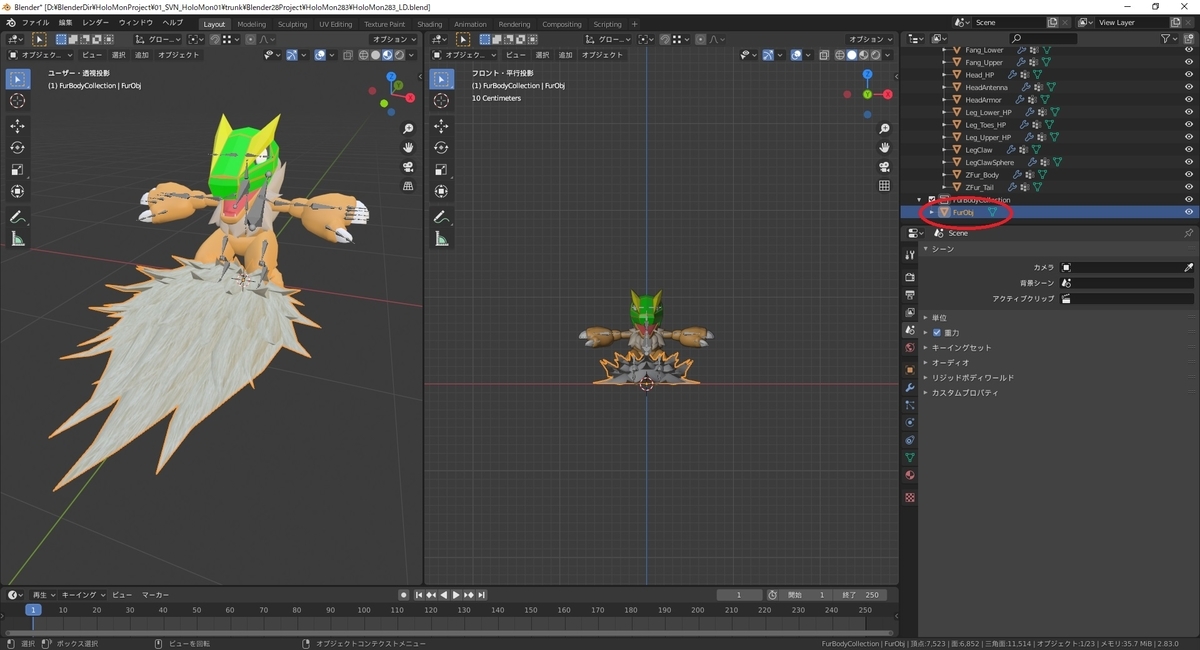
Task: Open the ウィンドウ menu
Action: (136, 22)
